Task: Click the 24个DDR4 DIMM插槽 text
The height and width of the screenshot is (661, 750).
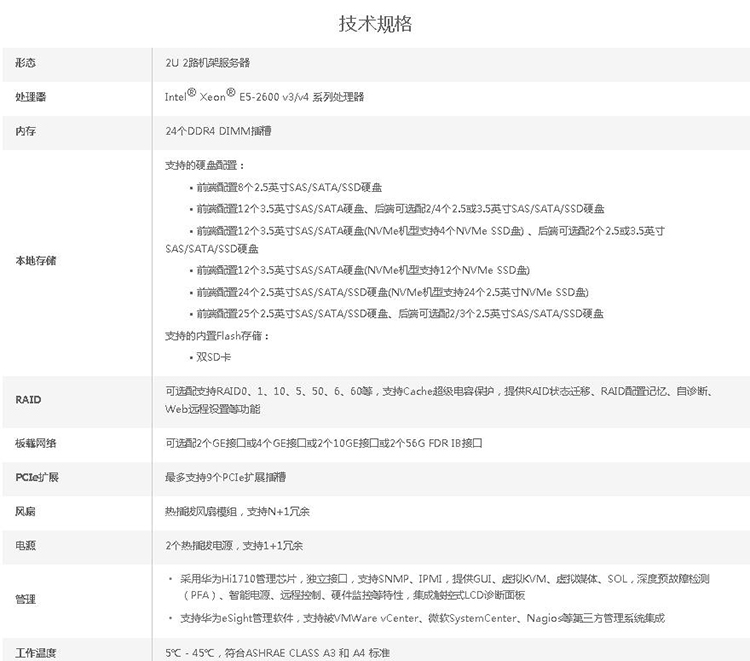Action: [218, 131]
